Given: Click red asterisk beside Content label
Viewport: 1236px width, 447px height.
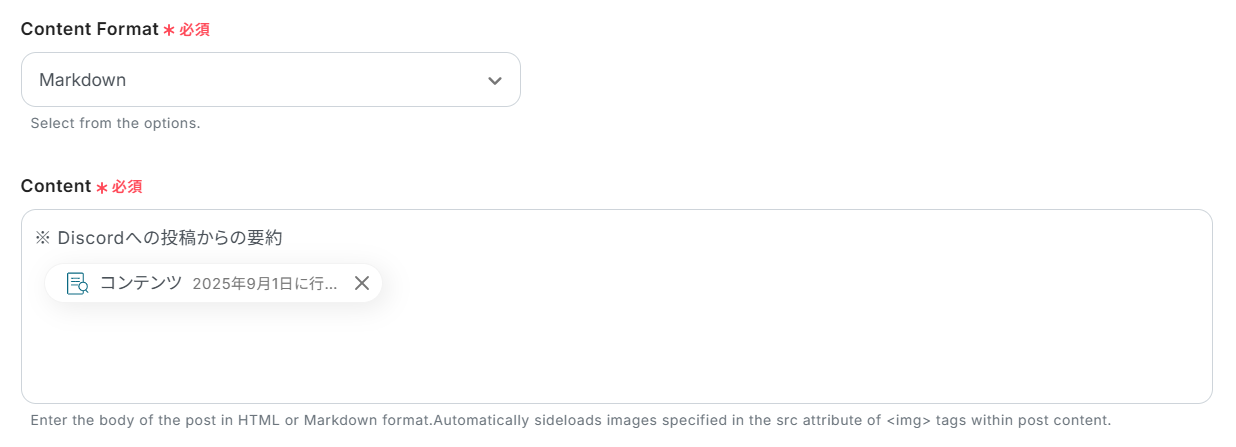Looking at the screenshot, I should [x=101, y=188].
